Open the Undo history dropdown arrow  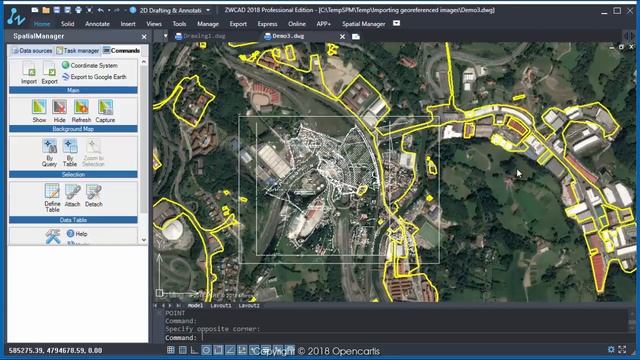click(109, 10)
